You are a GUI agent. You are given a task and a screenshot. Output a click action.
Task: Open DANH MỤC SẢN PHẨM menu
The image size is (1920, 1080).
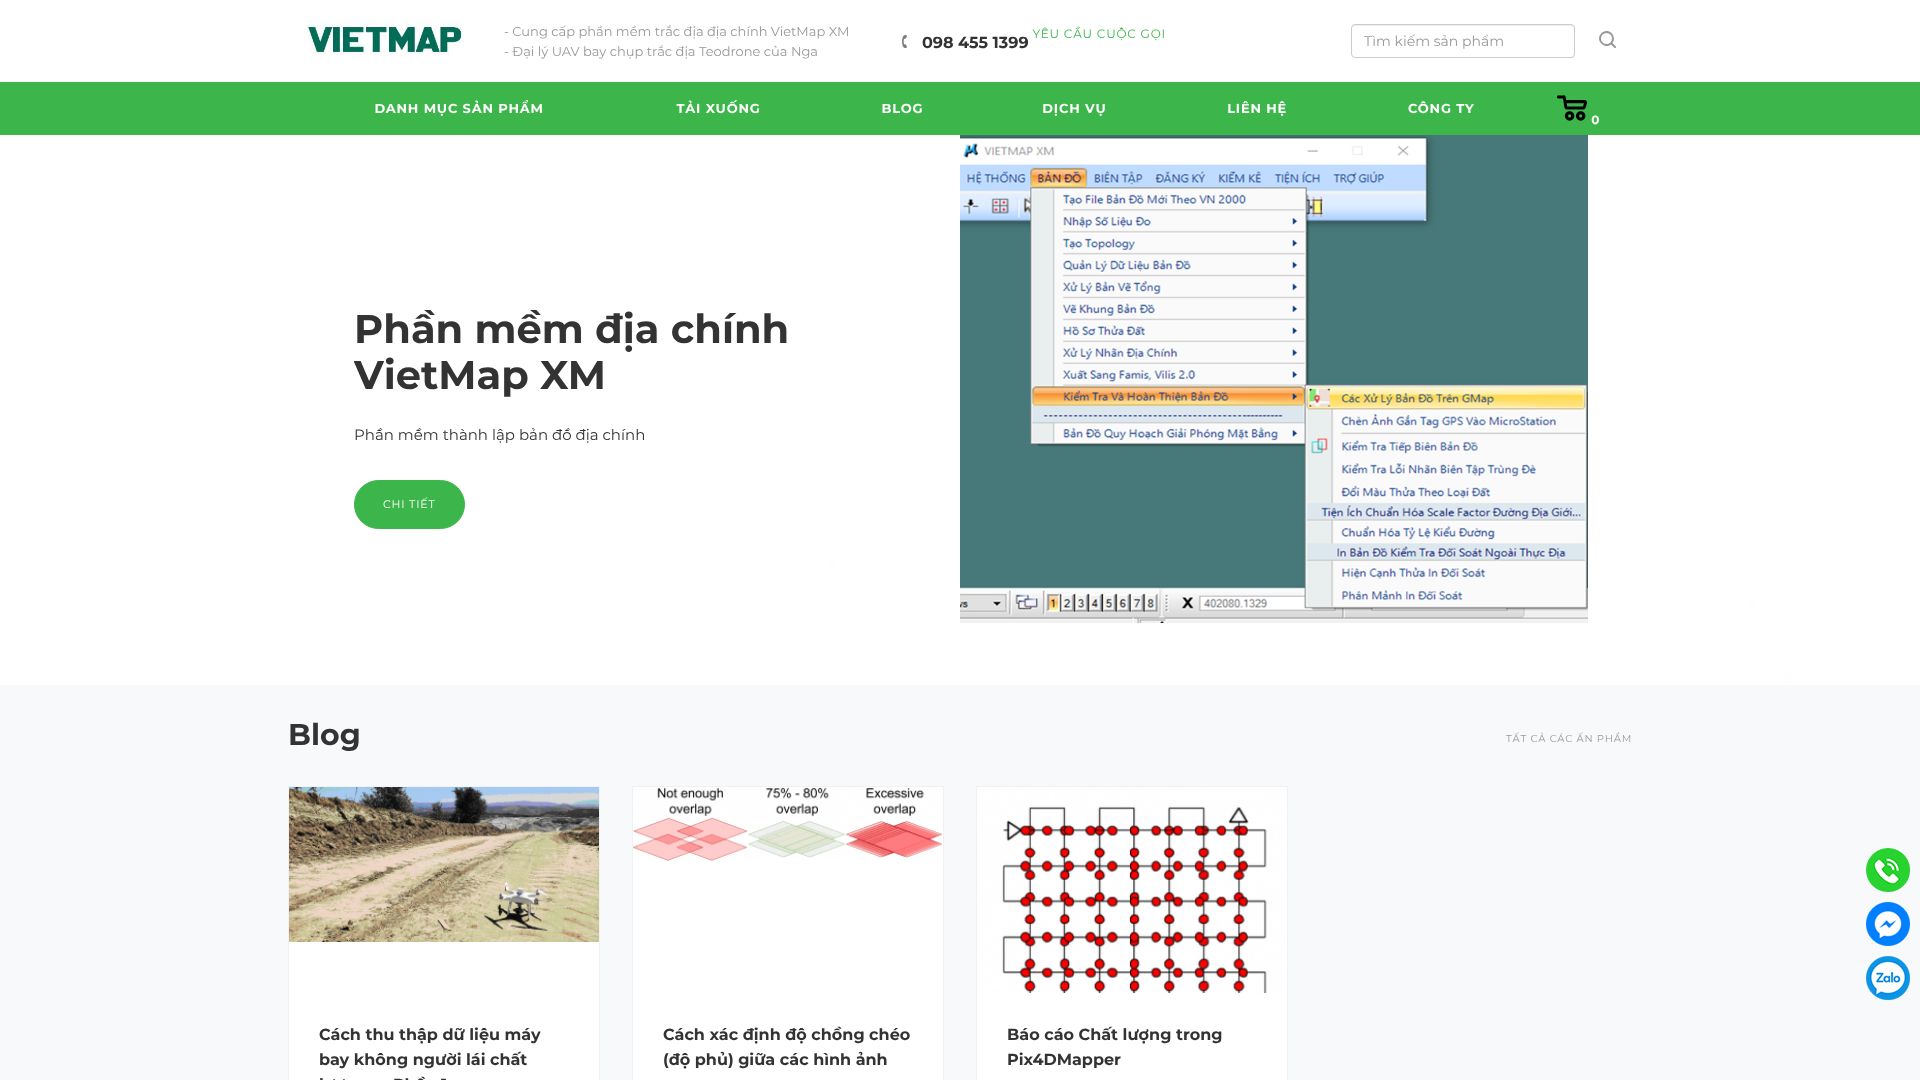[459, 108]
